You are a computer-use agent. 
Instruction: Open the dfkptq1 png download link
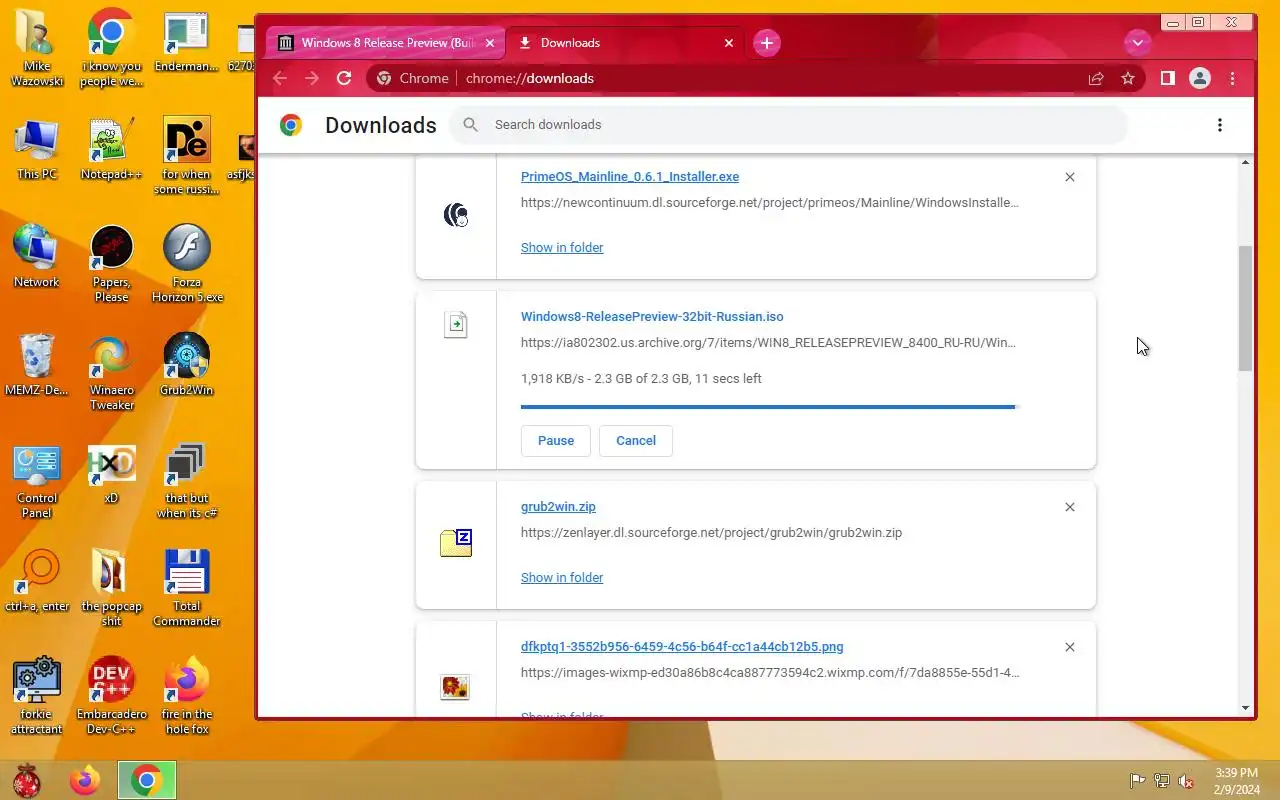coord(682,647)
